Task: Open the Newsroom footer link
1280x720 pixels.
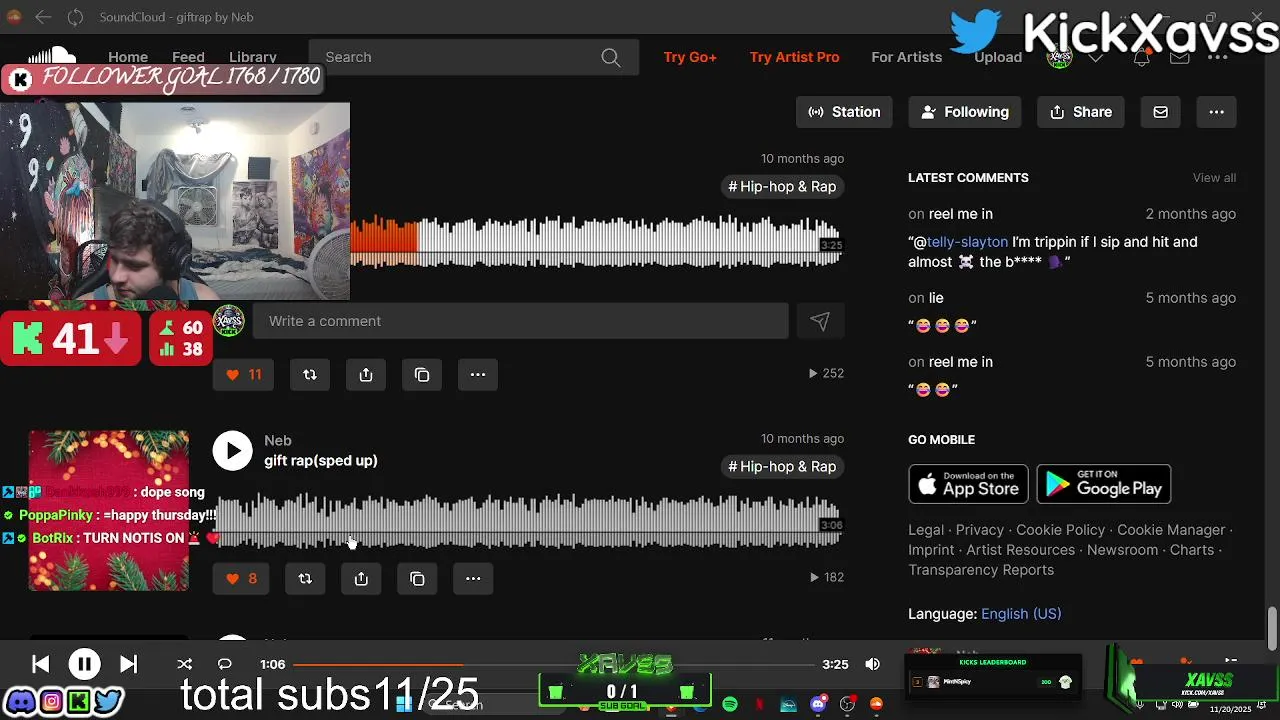Action: 1122,550
